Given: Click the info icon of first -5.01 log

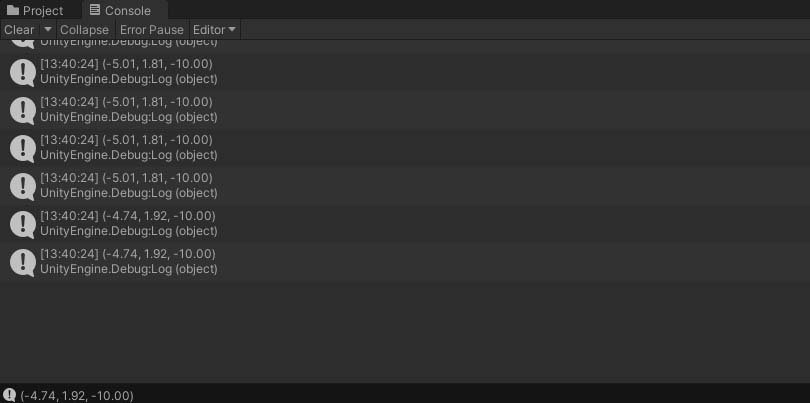Looking at the screenshot, I should [x=22, y=71].
